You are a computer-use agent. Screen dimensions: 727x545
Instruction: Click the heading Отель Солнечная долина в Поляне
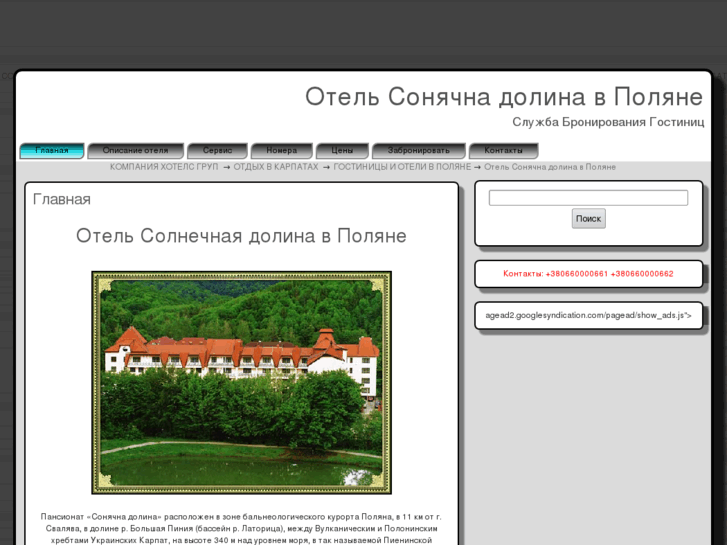point(241,236)
